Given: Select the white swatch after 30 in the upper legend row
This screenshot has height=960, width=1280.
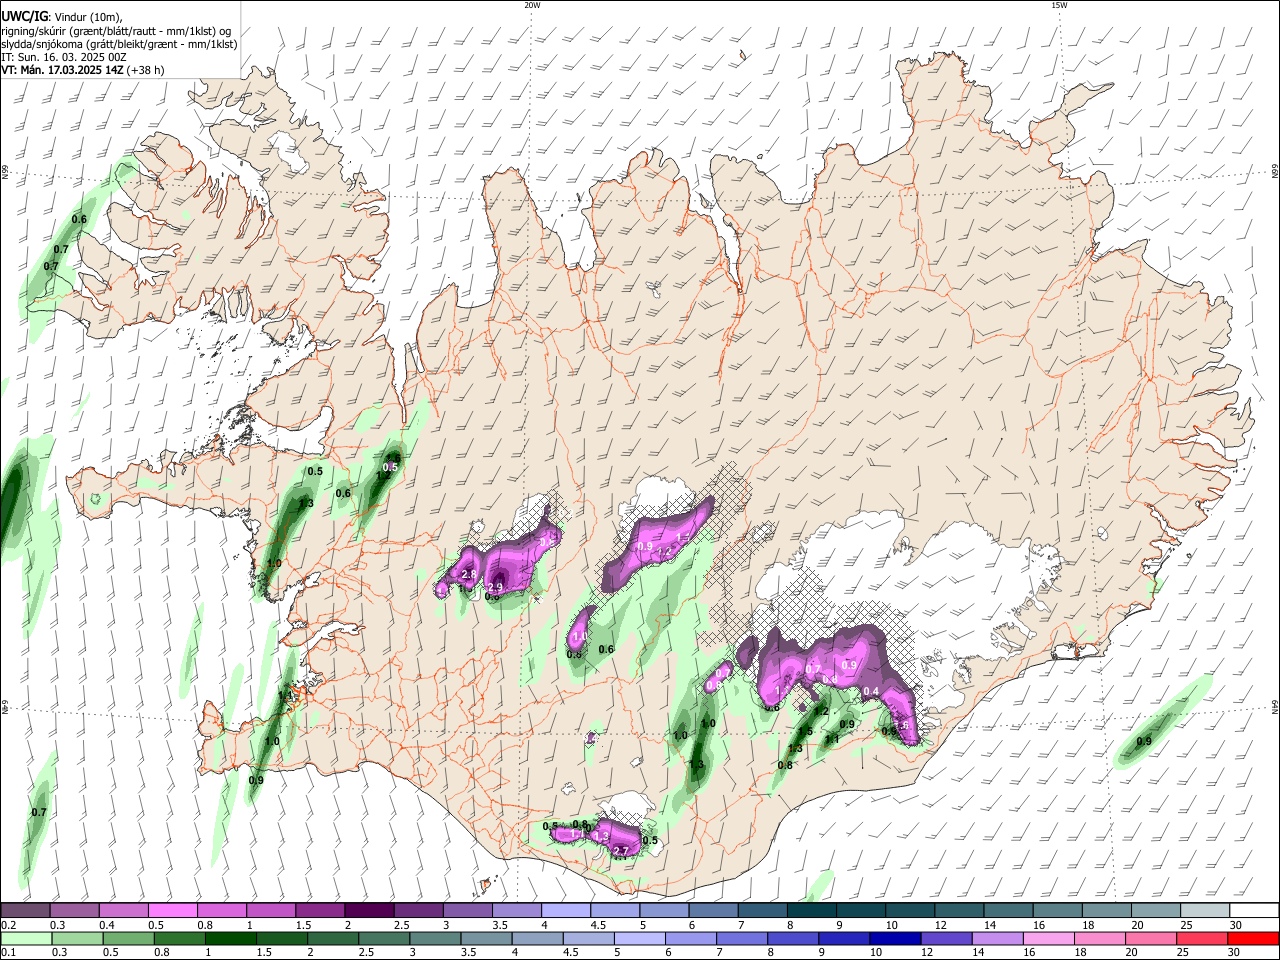Looking at the screenshot, I should coord(1254,910).
